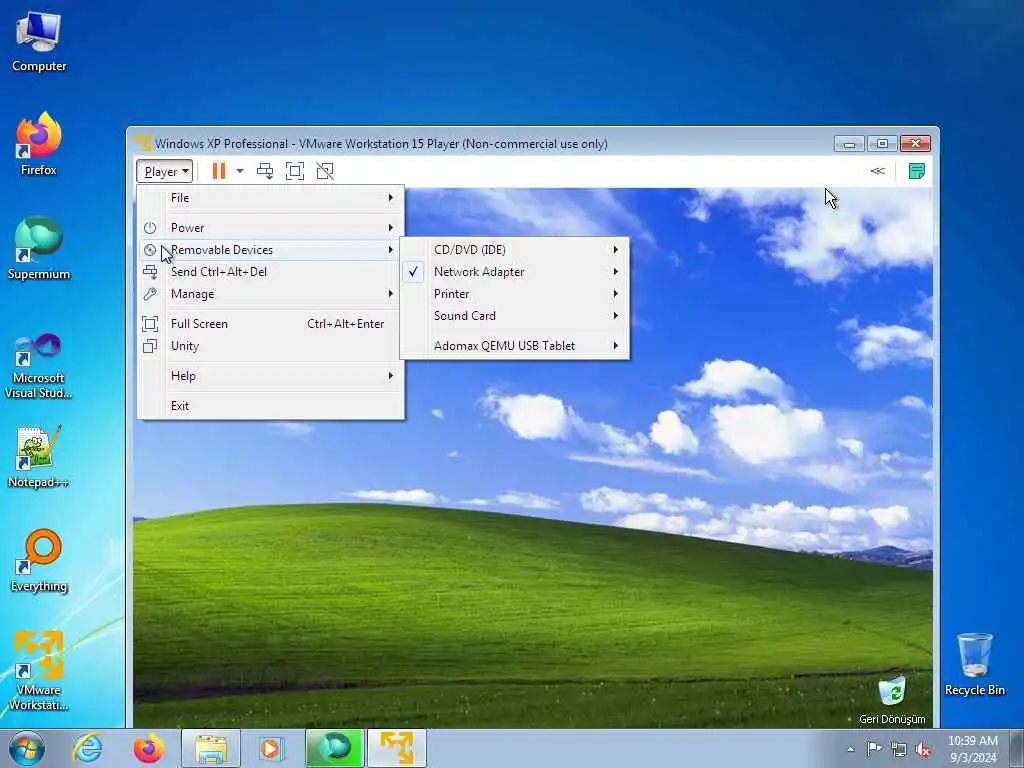Image resolution: width=1024 pixels, height=768 pixels.
Task: Expand Network Adapter device submenu
Action: 515,272
